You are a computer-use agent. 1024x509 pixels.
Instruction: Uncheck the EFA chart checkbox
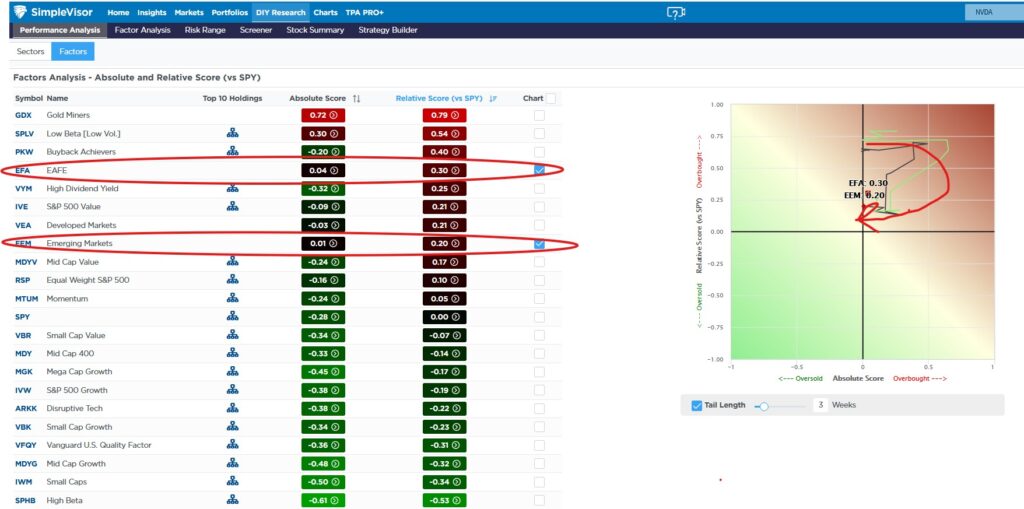[x=539, y=170]
